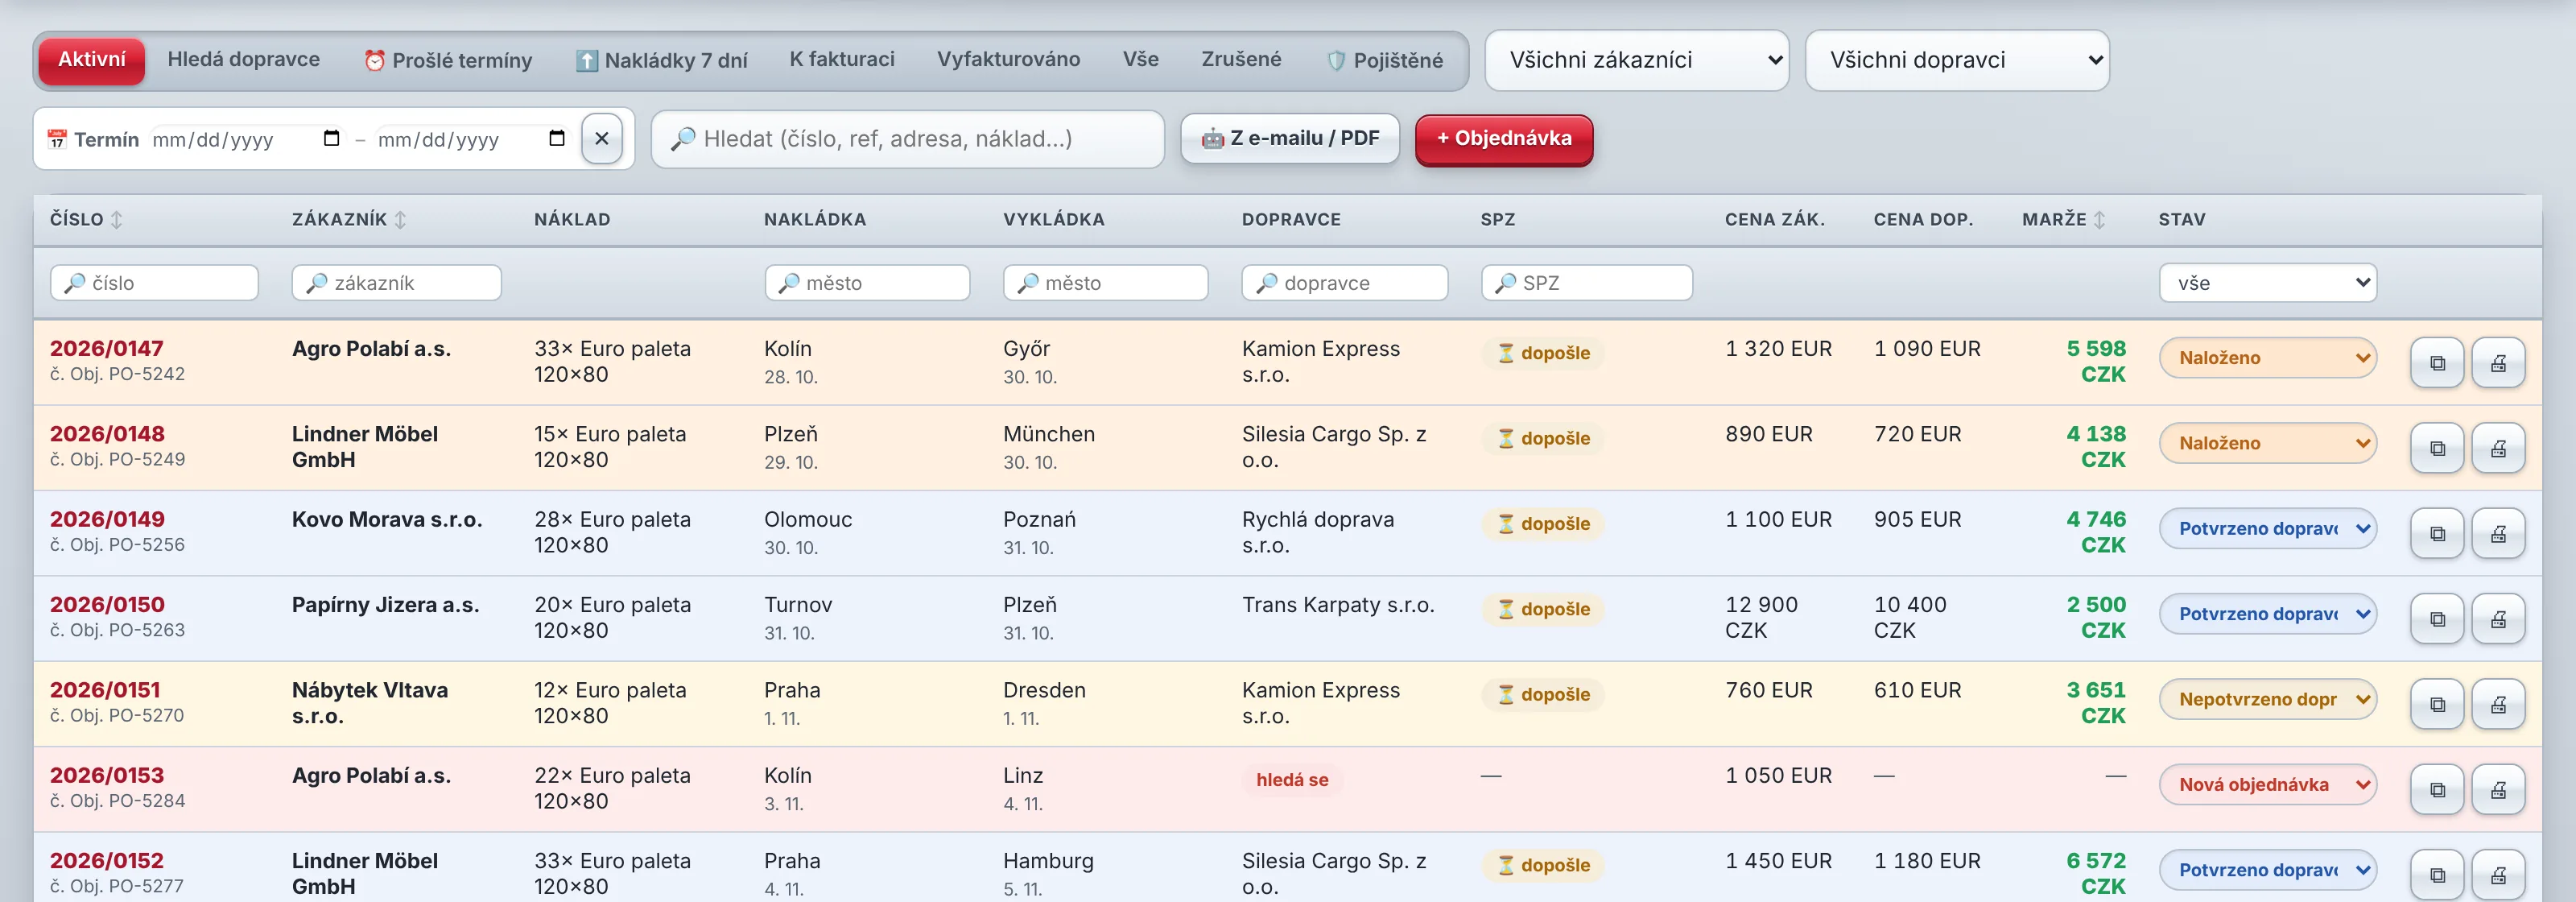2576x902 pixels.
Task: Open the STAV filter 'vše' dropdown
Action: coord(2267,282)
